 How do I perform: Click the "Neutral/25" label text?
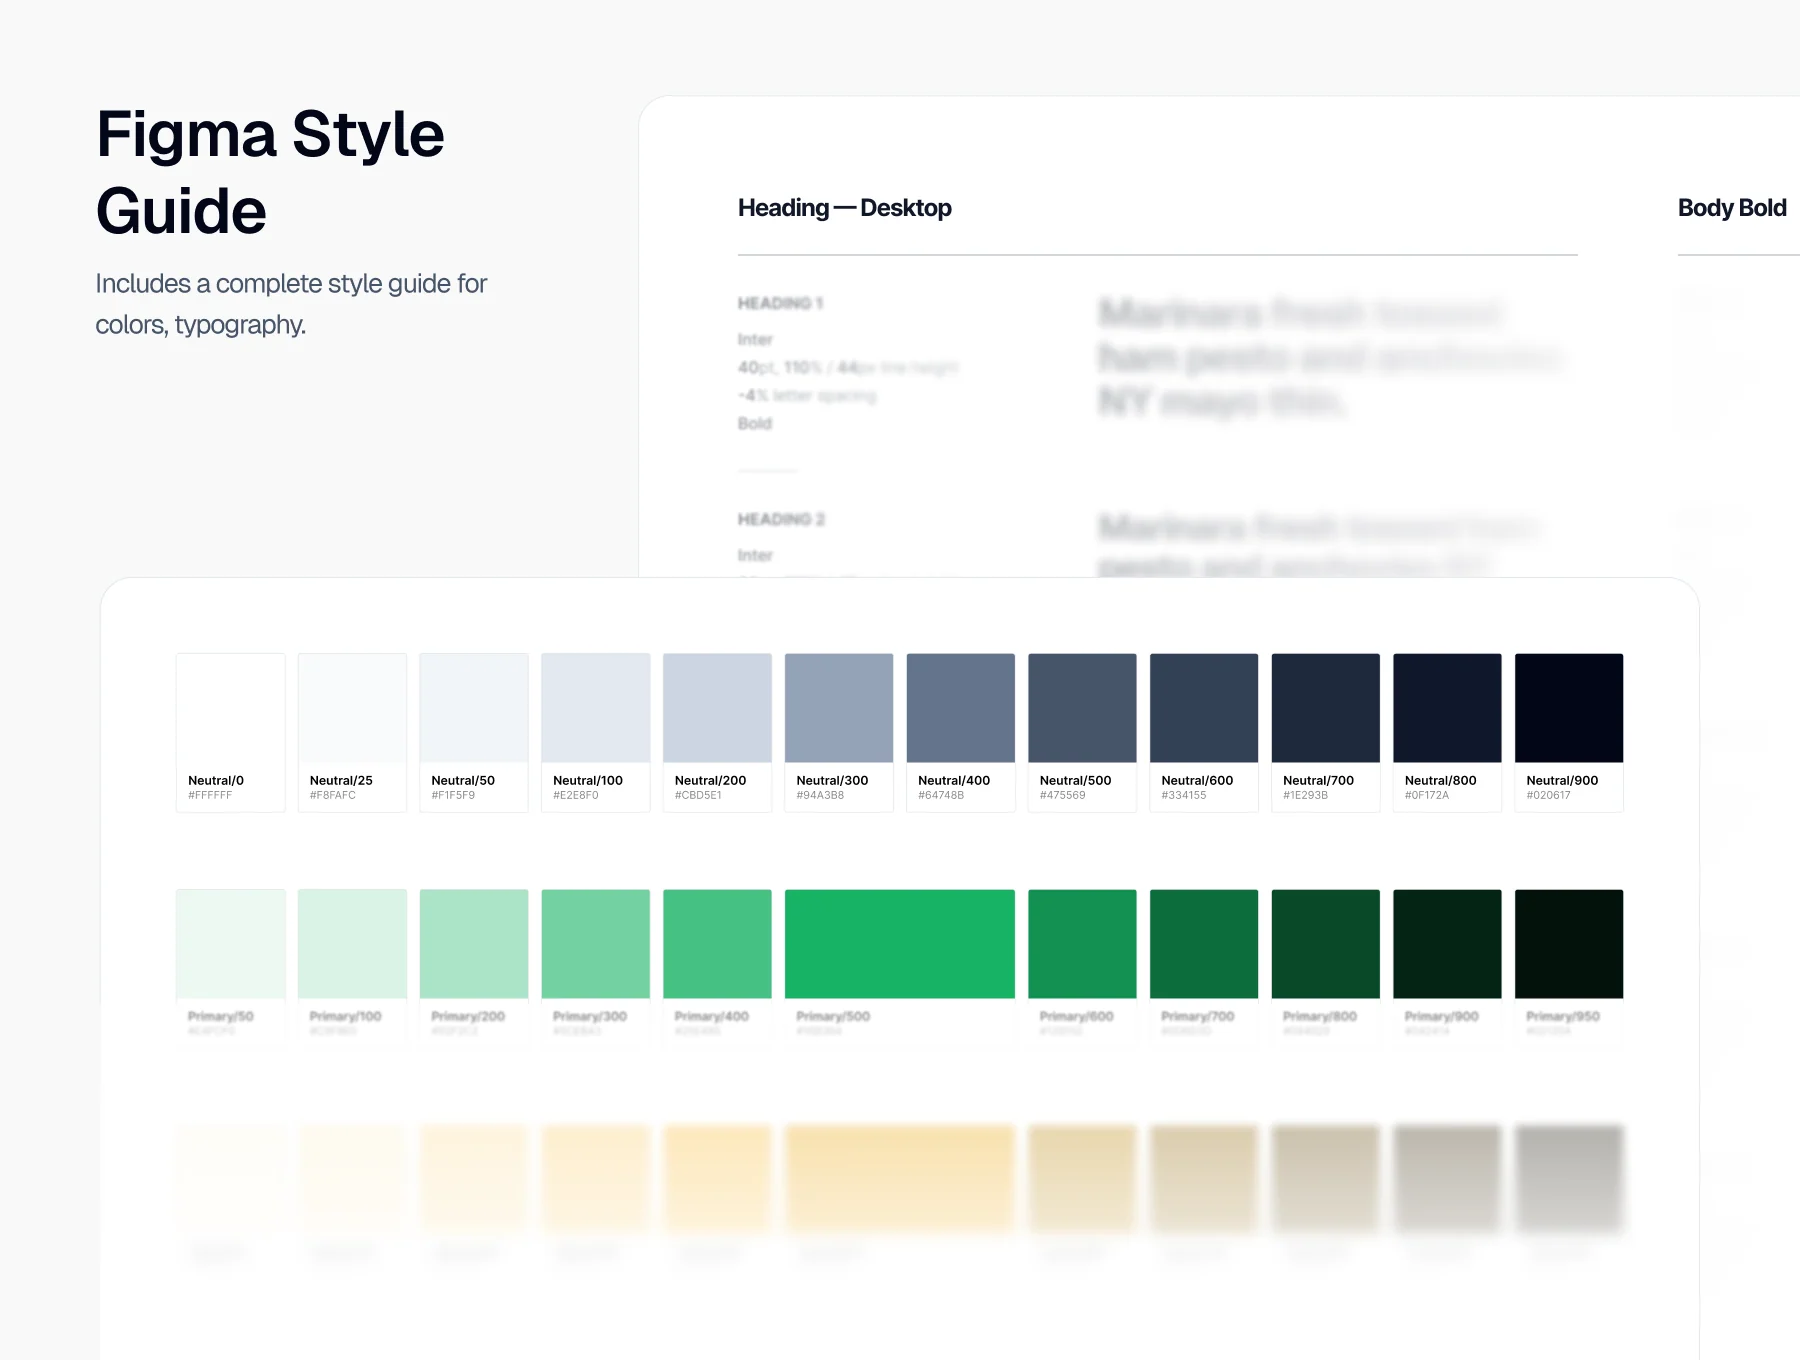(x=341, y=780)
